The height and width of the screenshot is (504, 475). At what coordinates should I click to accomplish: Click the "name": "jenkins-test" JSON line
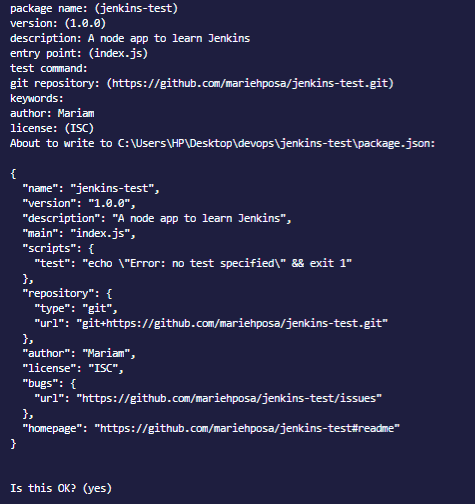(x=91, y=188)
